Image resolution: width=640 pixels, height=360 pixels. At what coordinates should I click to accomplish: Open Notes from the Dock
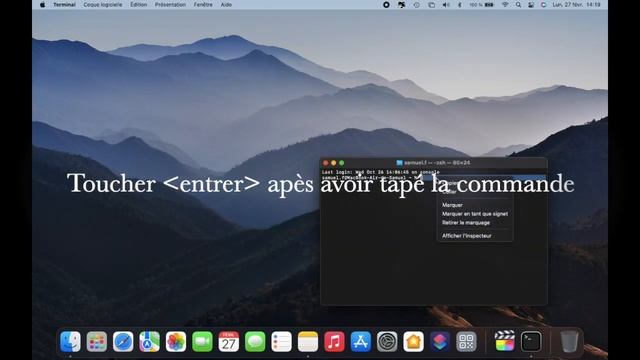click(308, 341)
